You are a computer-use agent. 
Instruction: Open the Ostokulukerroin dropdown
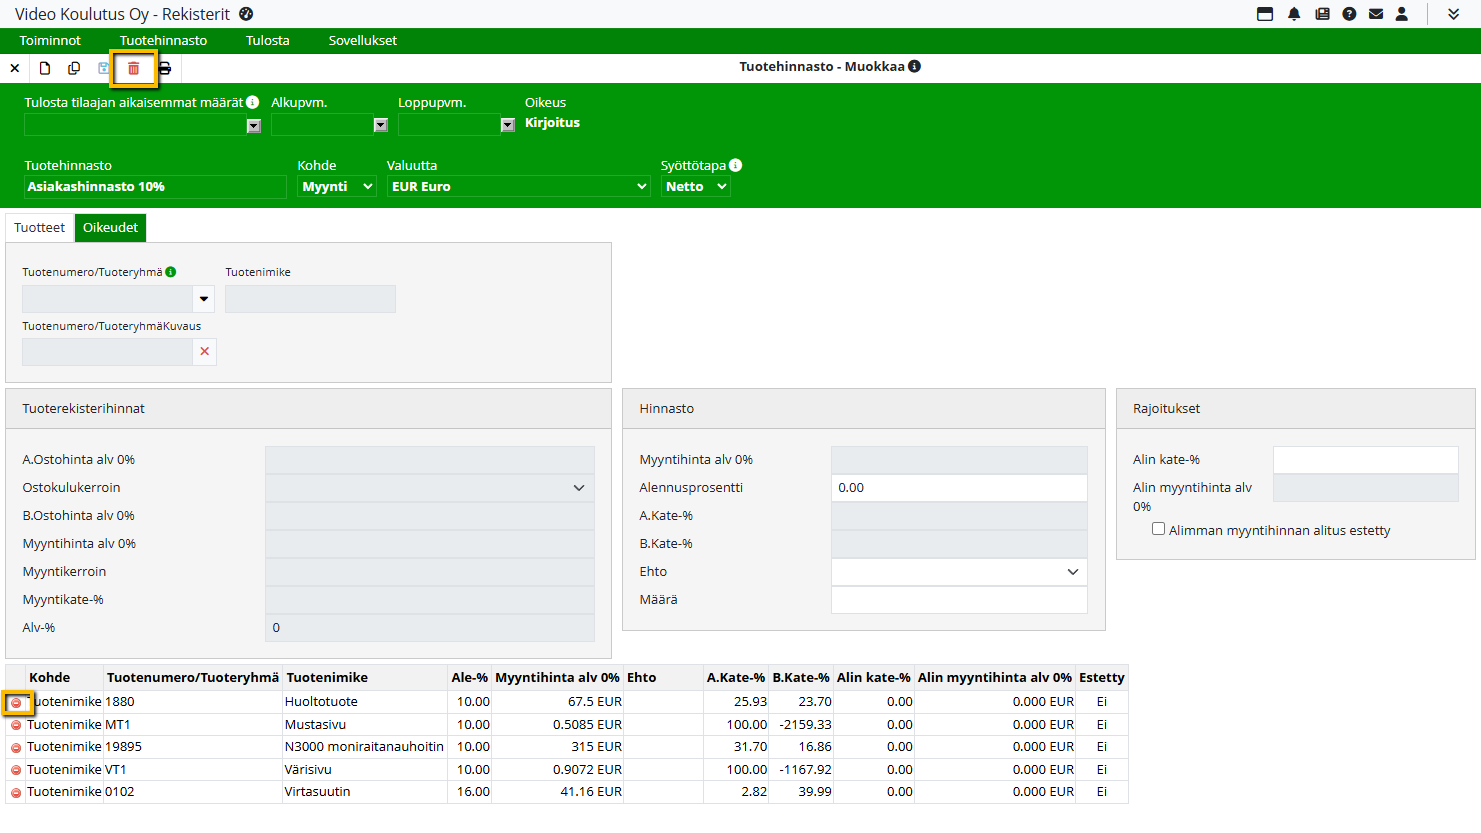click(429, 488)
